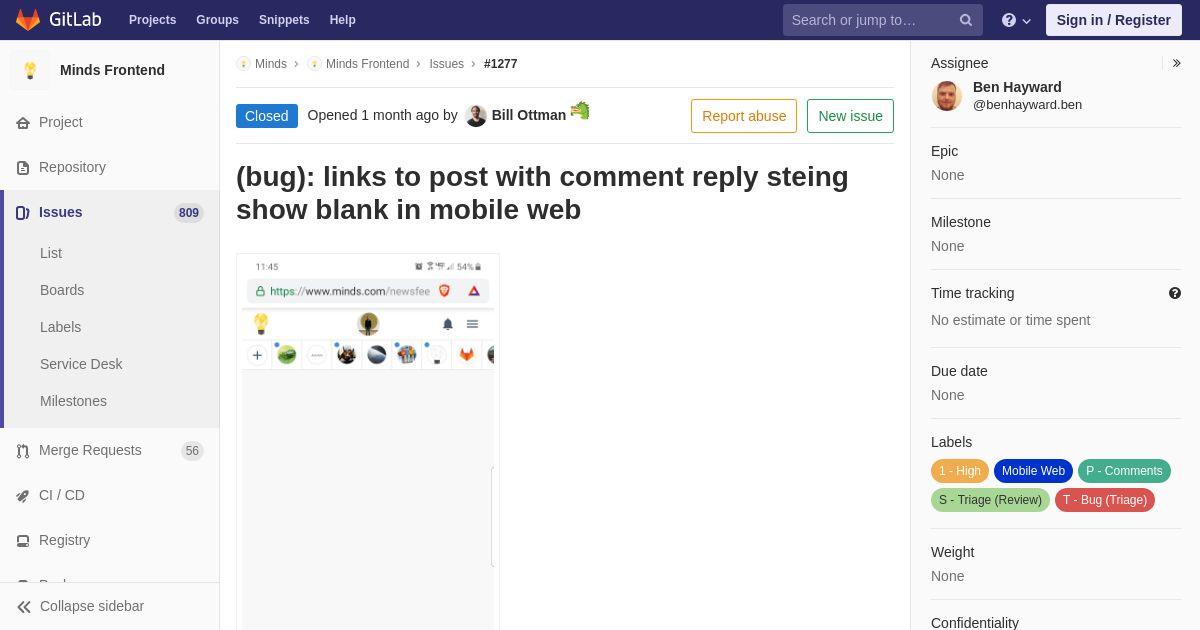The image size is (1200, 630).
Task: Select the '1 - High' label
Action: click(x=960, y=471)
